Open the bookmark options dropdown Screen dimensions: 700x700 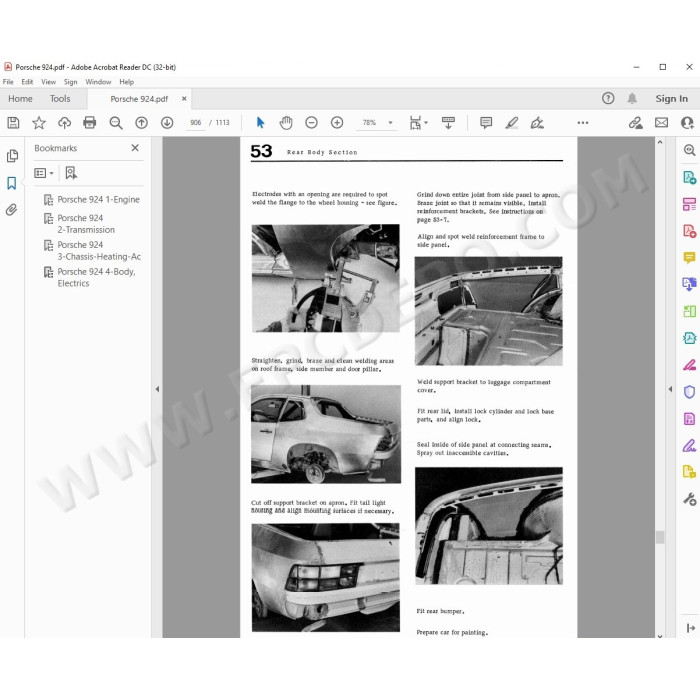(44, 173)
